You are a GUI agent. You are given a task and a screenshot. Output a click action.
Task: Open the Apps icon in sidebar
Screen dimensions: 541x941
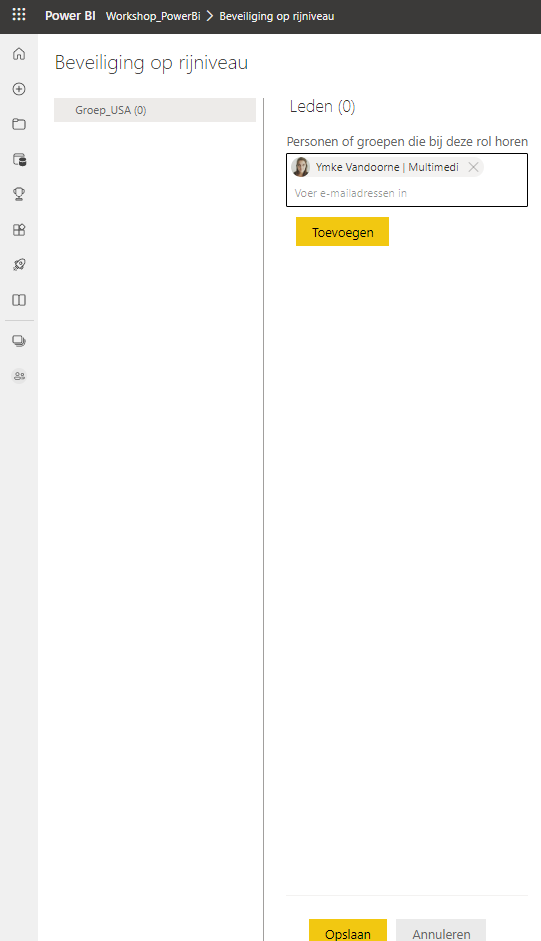point(19,230)
